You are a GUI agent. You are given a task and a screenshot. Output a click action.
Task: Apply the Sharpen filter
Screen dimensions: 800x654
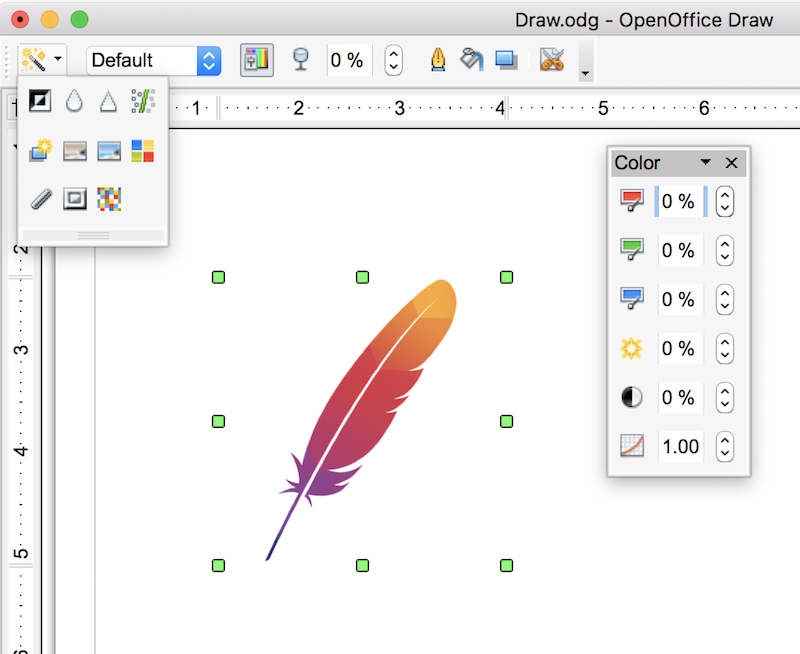[x=108, y=100]
